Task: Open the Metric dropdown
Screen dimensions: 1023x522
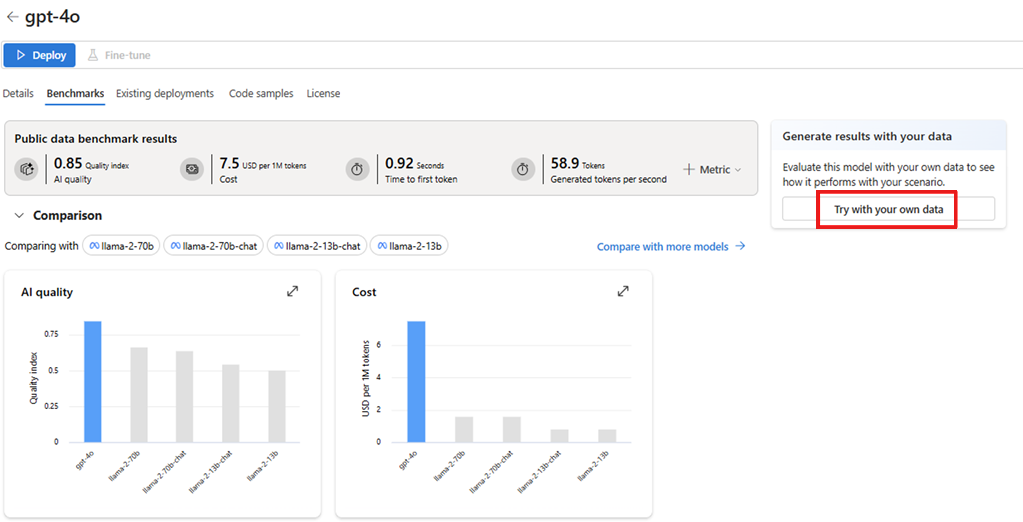Action: pyautogui.click(x=713, y=170)
